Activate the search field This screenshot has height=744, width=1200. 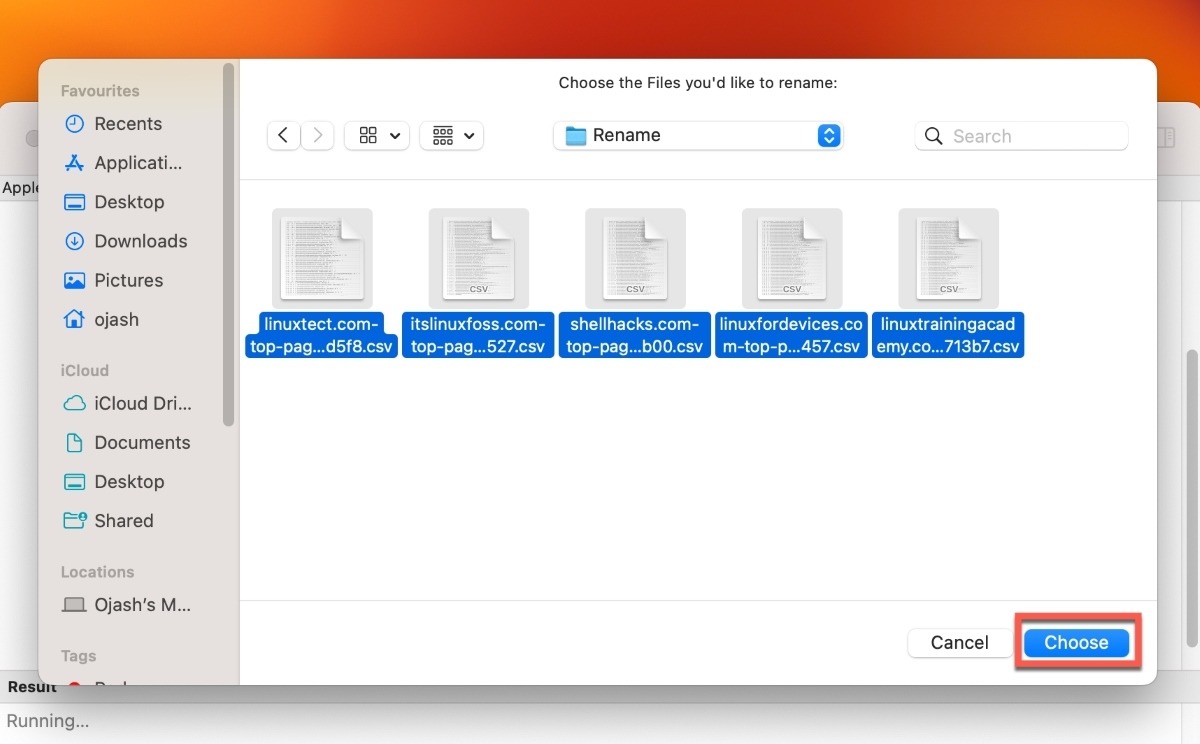pyautogui.click(x=1020, y=135)
